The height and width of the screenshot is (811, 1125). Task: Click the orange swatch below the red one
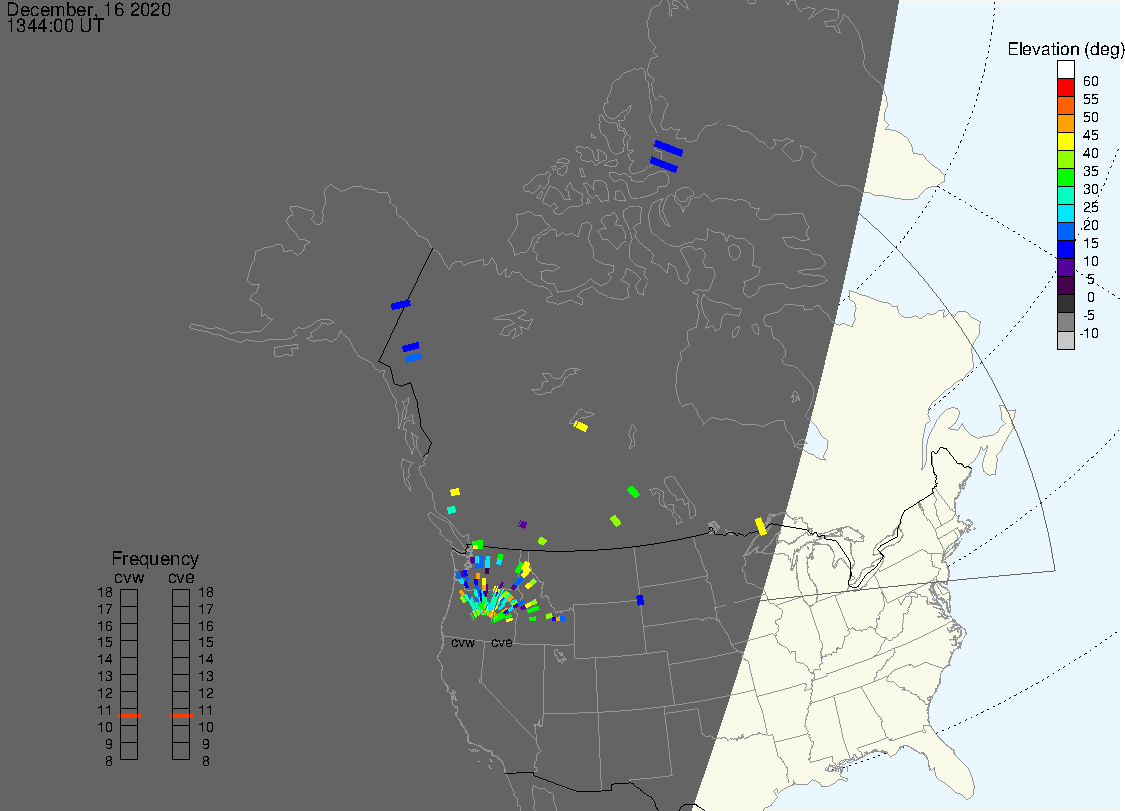point(1065,105)
